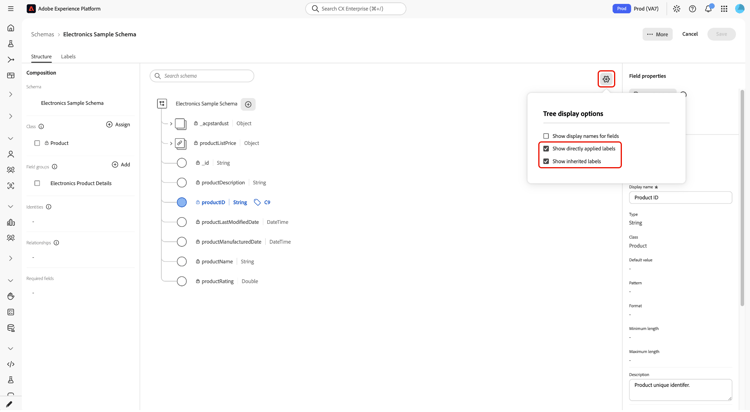Select the _id field node circle
Viewport: 750px width, 412px height.
tap(182, 163)
